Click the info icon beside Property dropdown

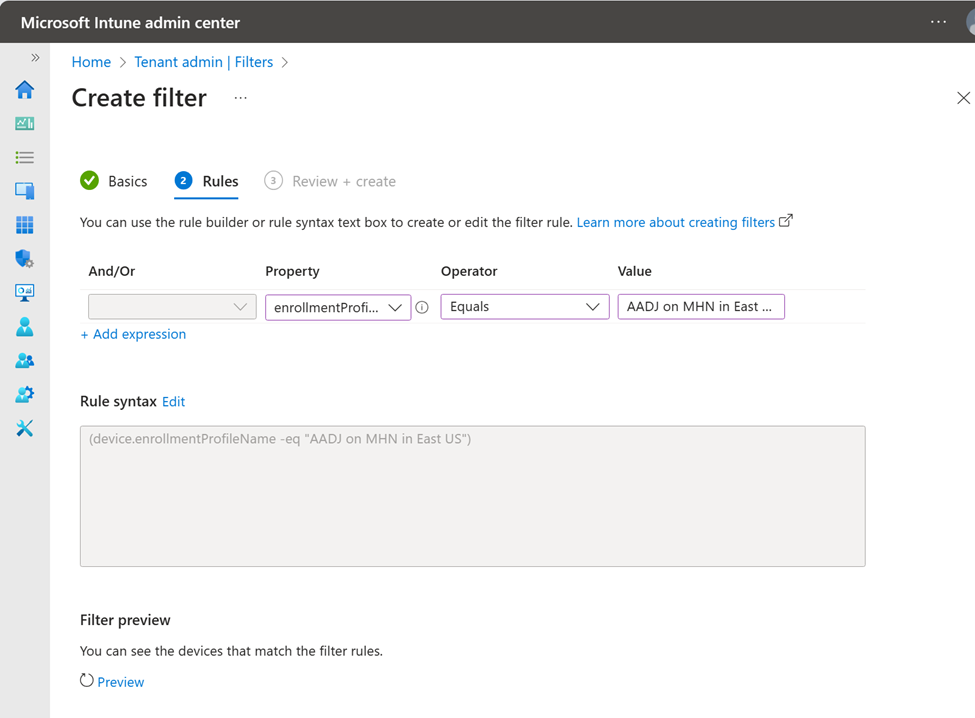pos(422,307)
